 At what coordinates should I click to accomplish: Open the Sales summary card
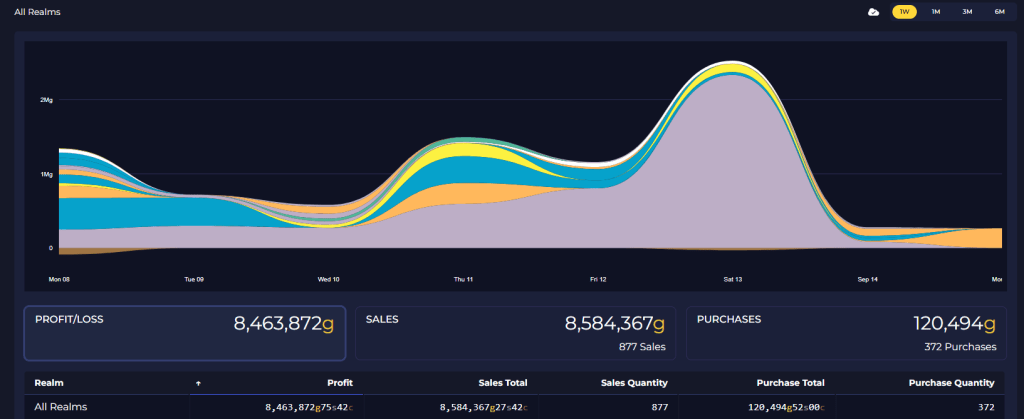(x=515, y=333)
